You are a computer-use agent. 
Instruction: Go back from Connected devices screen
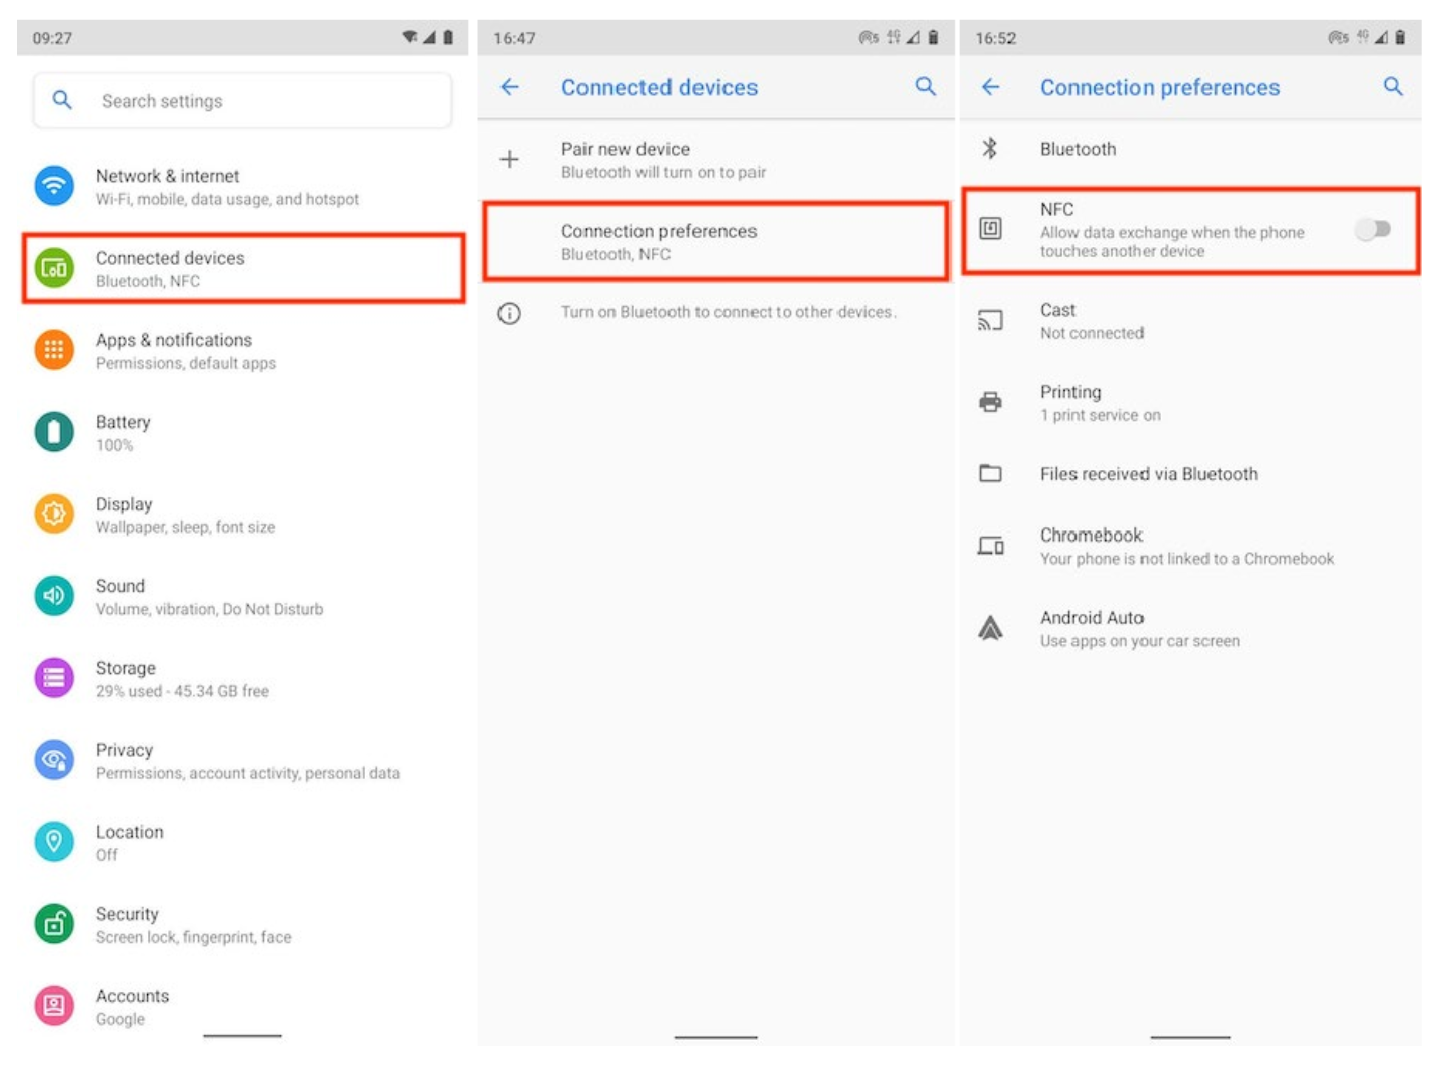pyautogui.click(x=510, y=87)
